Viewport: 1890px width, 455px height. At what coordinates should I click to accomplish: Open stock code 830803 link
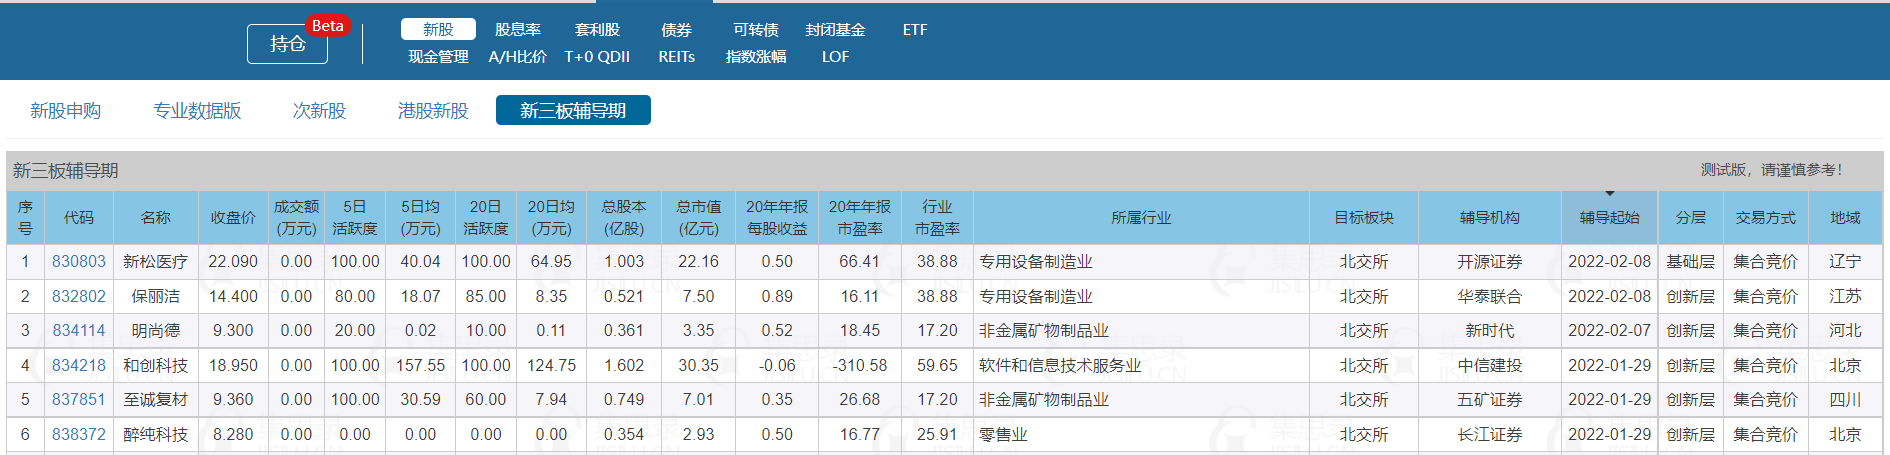click(79, 262)
